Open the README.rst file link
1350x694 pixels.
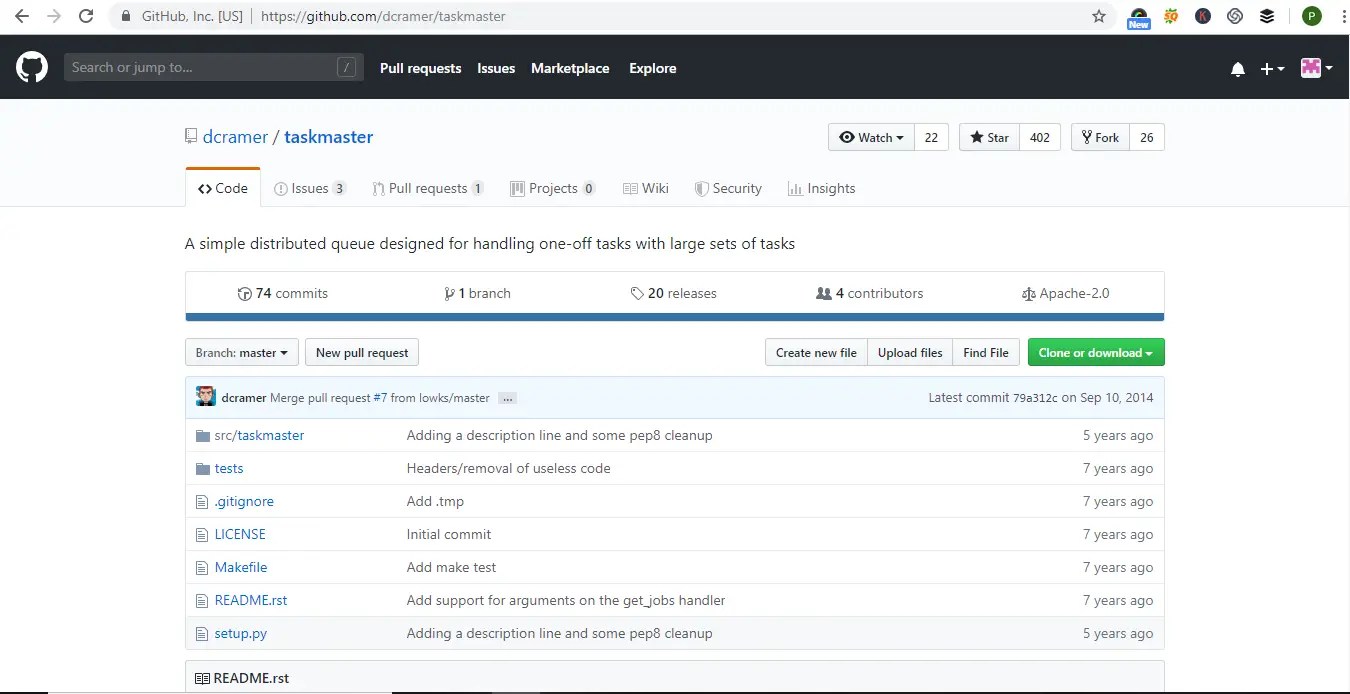250,600
